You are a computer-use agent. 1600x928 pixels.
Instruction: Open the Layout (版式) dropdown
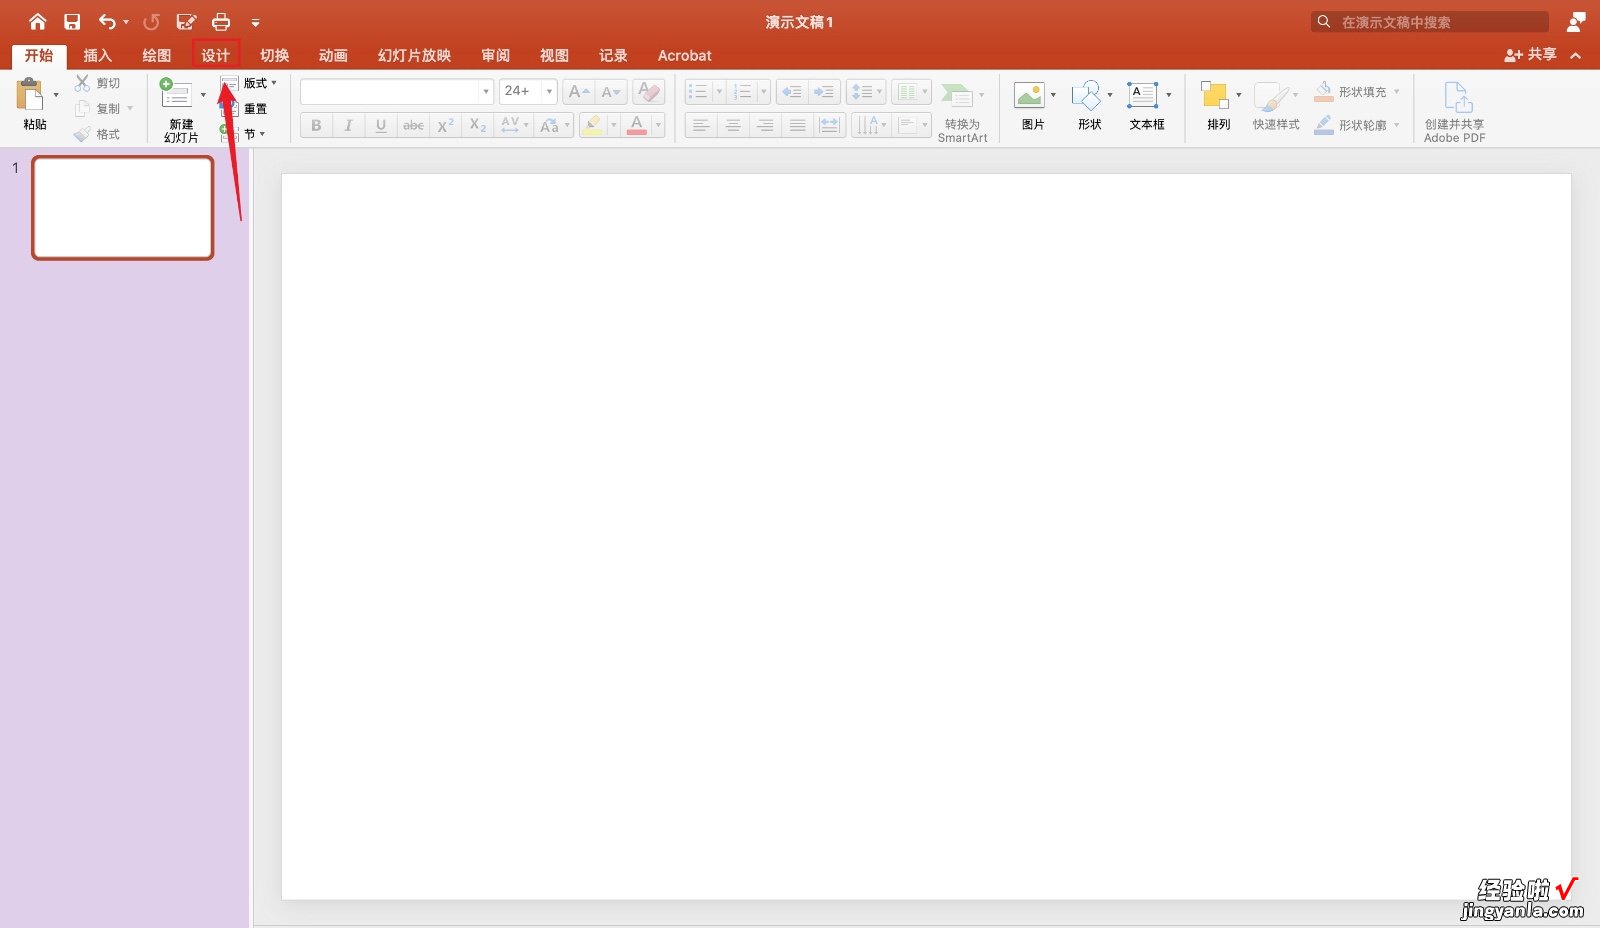249,83
